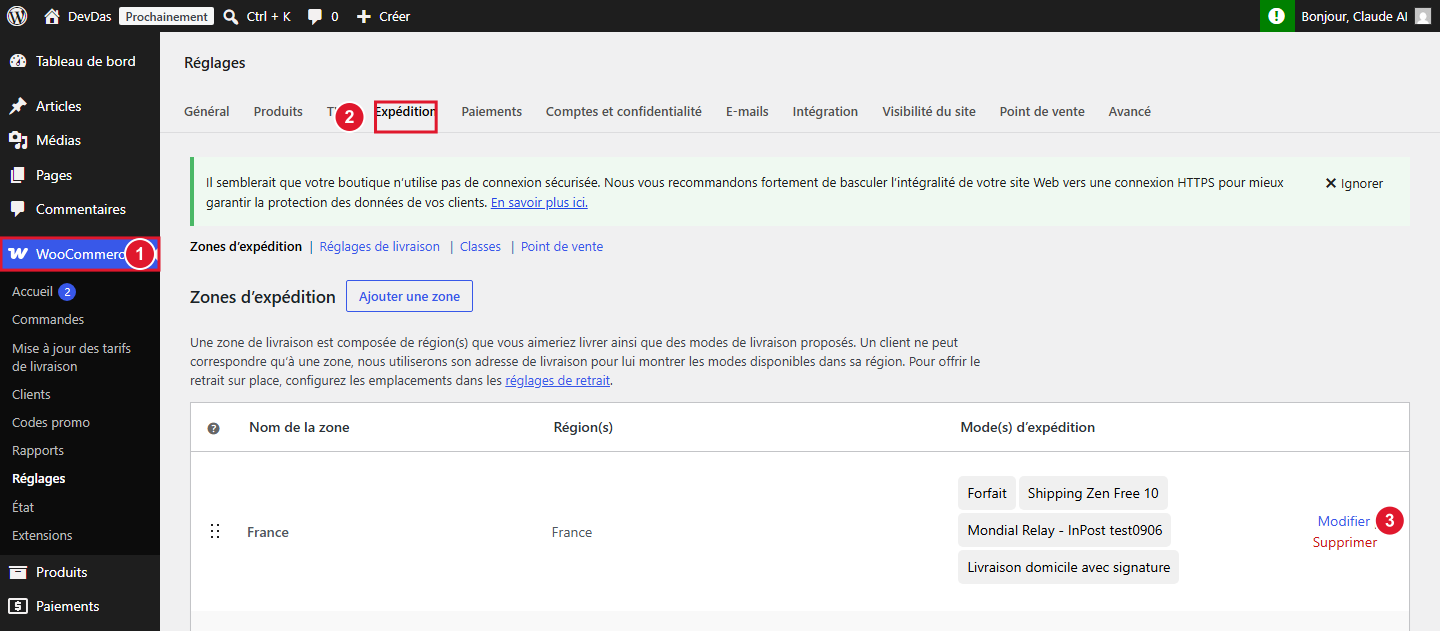This screenshot has width=1440, height=631.
Task: Open Réglages submenu item
Action: pyautogui.click(x=39, y=479)
